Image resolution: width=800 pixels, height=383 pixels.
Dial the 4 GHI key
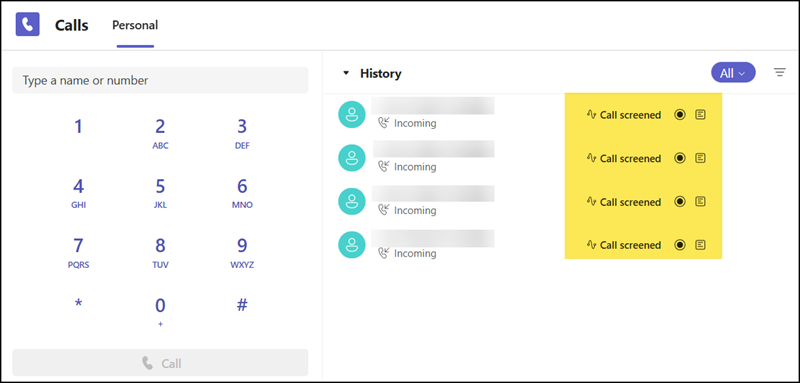(x=78, y=194)
